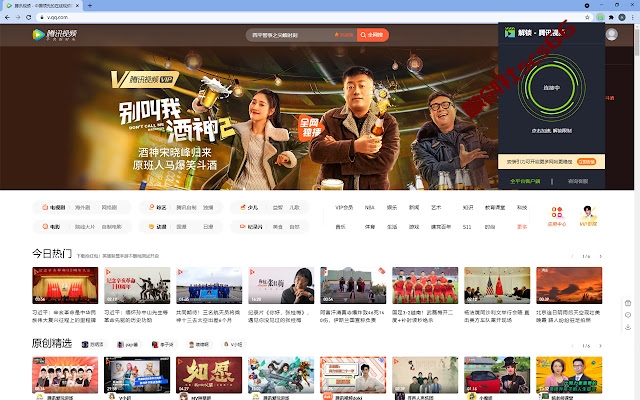The height and width of the screenshot is (400, 640).
Task: Click the green link at popup bottom left
Action: tap(525, 181)
